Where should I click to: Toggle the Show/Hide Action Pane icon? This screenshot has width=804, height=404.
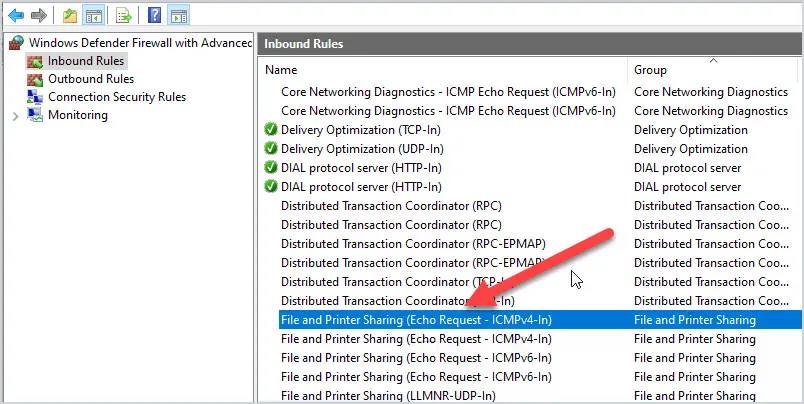[x=178, y=16]
